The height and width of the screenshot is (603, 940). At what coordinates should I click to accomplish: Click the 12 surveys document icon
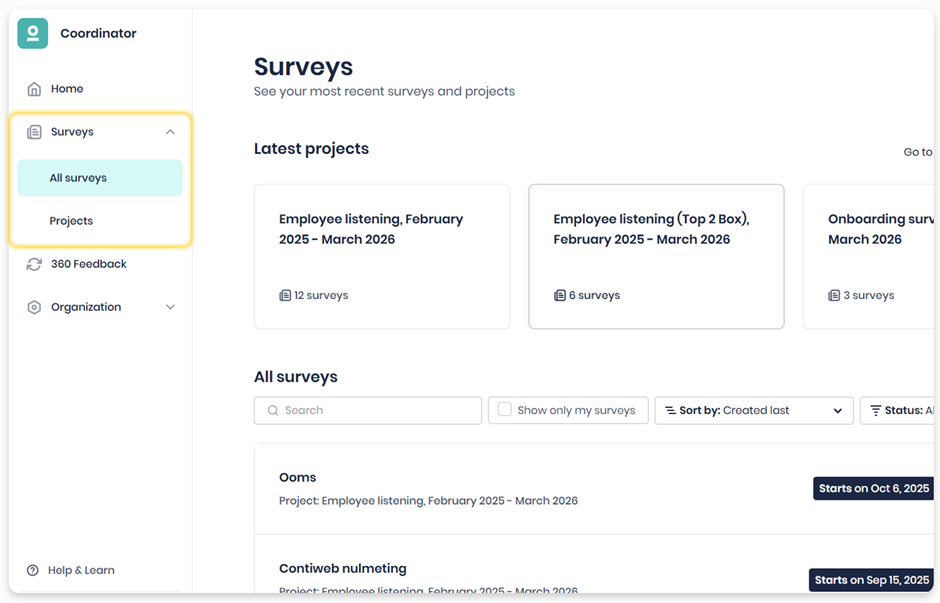point(285,296)
